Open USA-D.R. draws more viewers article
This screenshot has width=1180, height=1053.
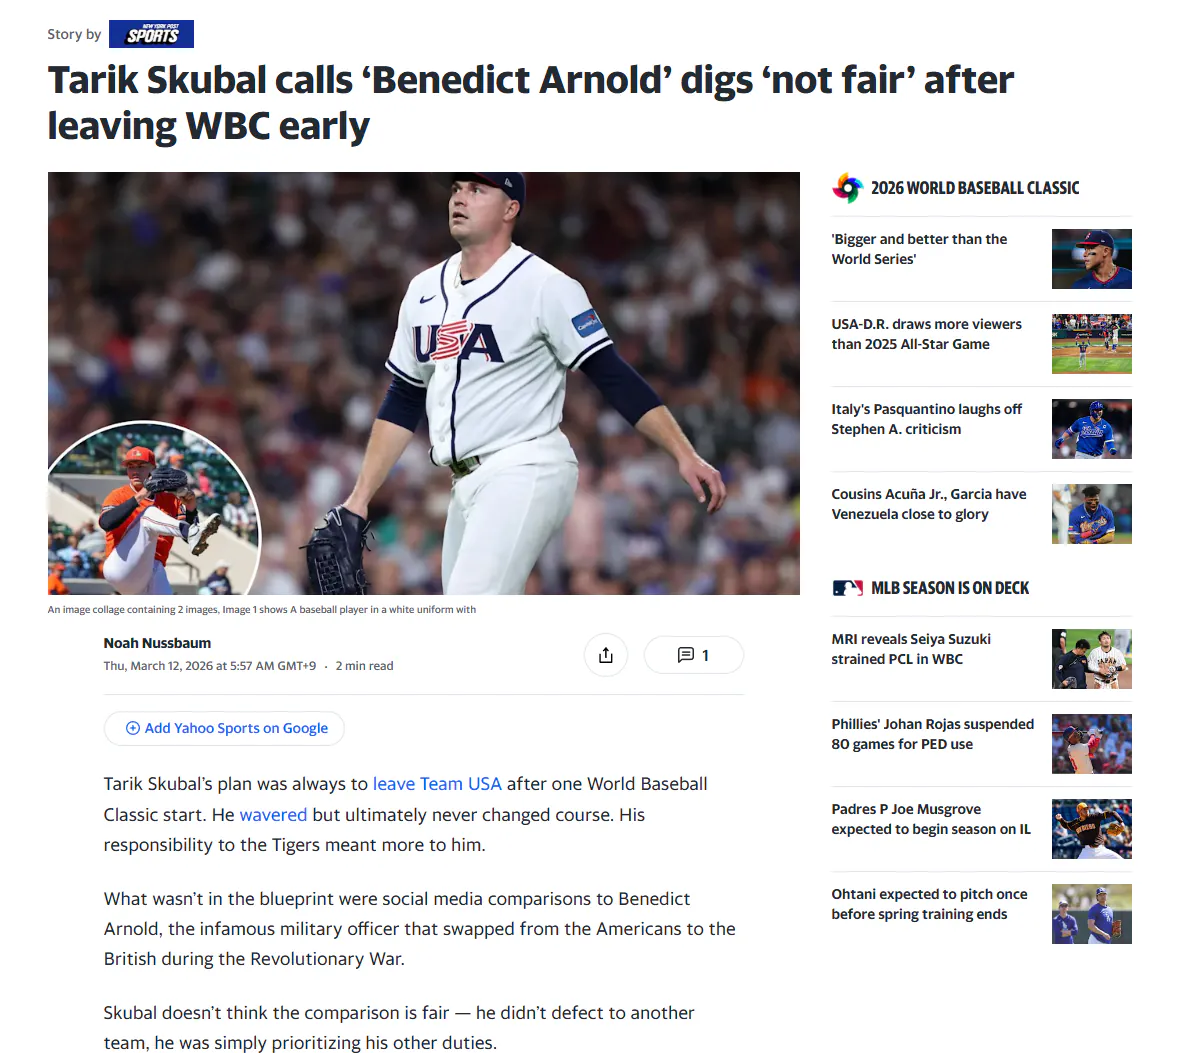(x=926, y=334)
